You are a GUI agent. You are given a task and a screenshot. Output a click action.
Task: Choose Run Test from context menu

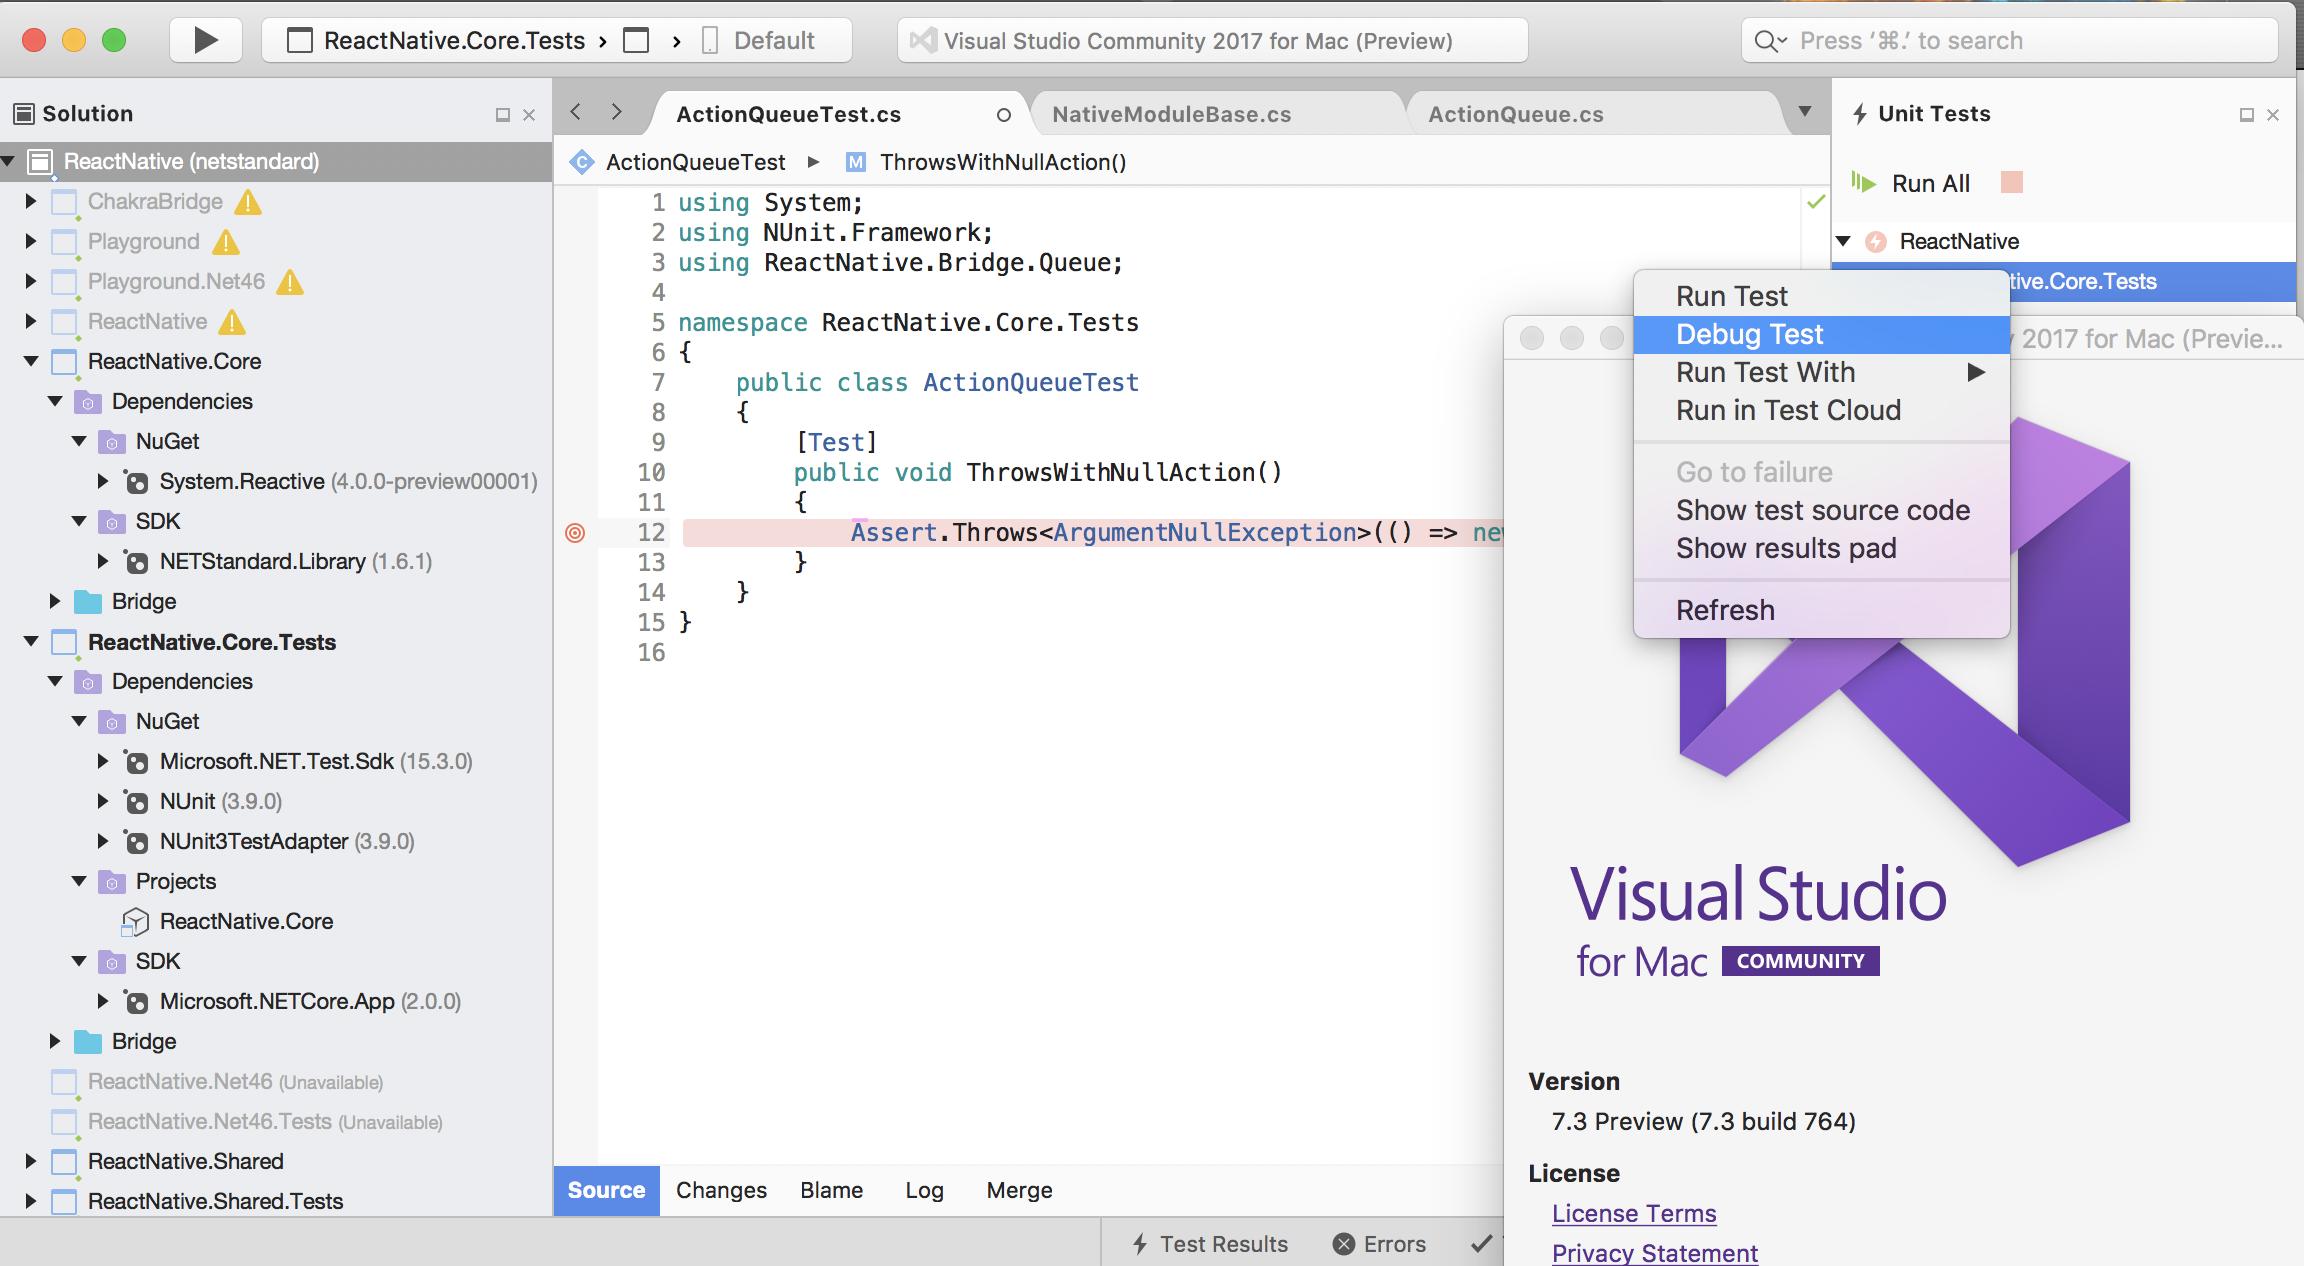pos(1821,296)
